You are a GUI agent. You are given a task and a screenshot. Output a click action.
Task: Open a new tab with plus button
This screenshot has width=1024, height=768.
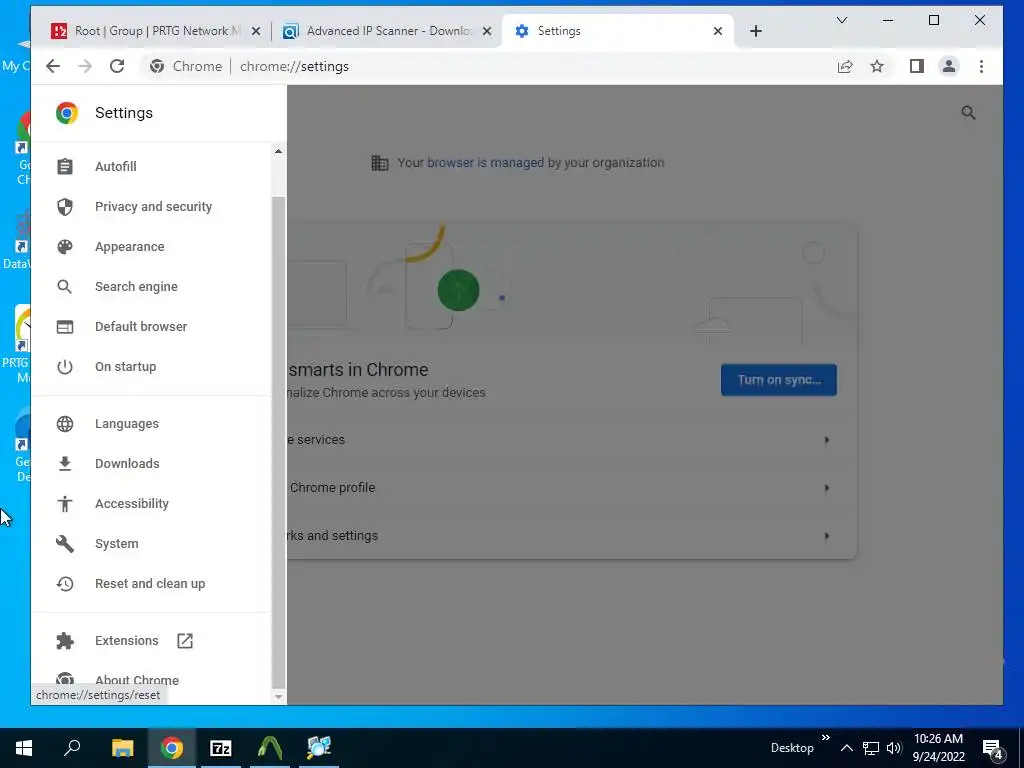tap(756, 31)
